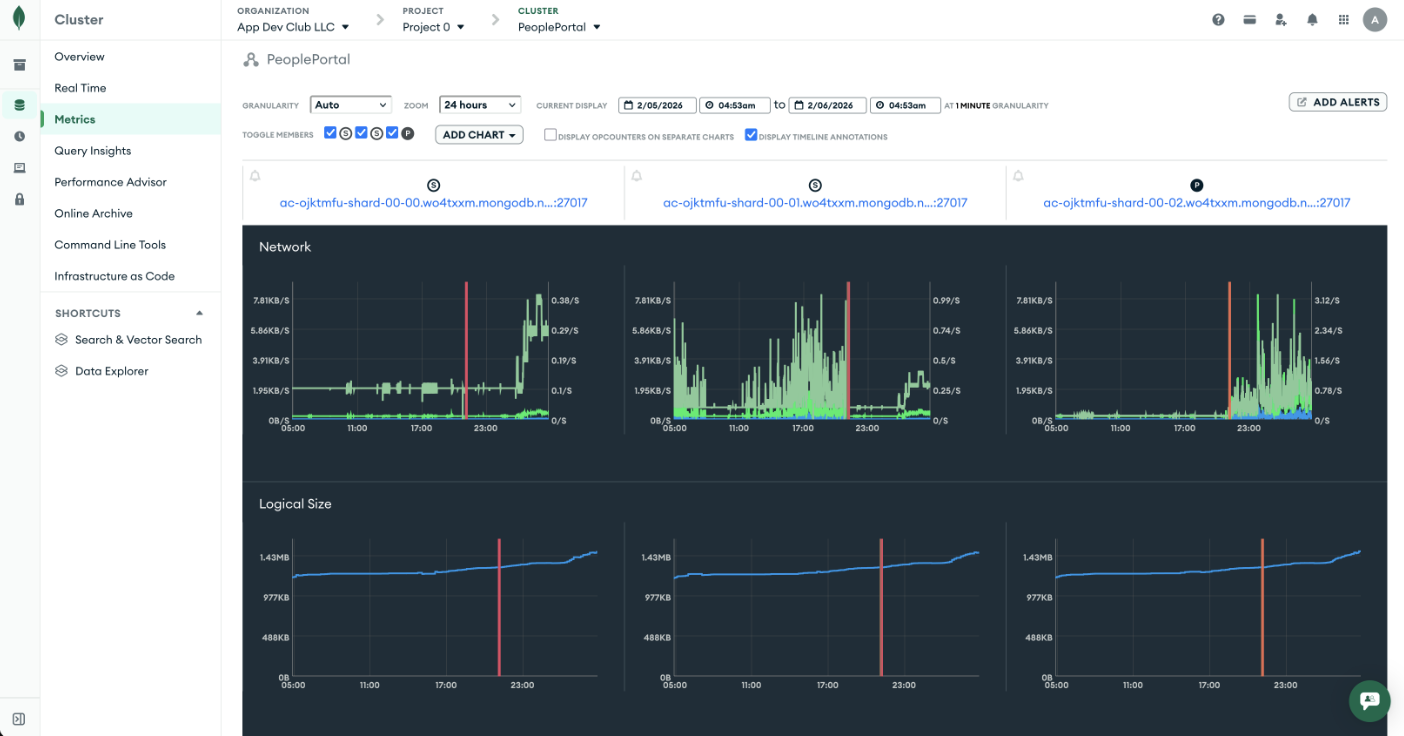Click the Add Alerts button
The width and height of the screenshot is (1404, 736).
click(x=1337, y=101)
